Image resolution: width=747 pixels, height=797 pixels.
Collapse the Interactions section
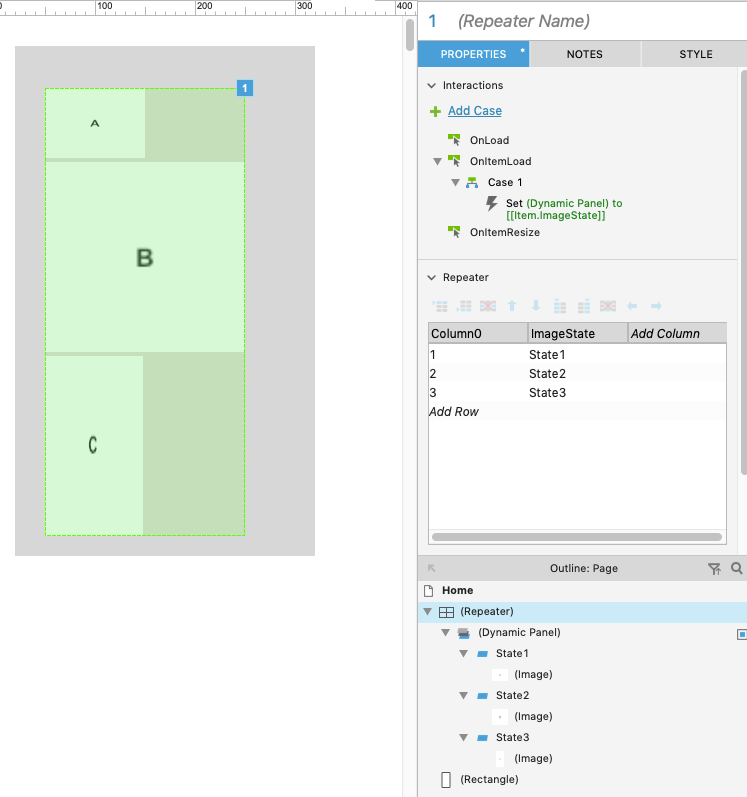coord(432,86)
